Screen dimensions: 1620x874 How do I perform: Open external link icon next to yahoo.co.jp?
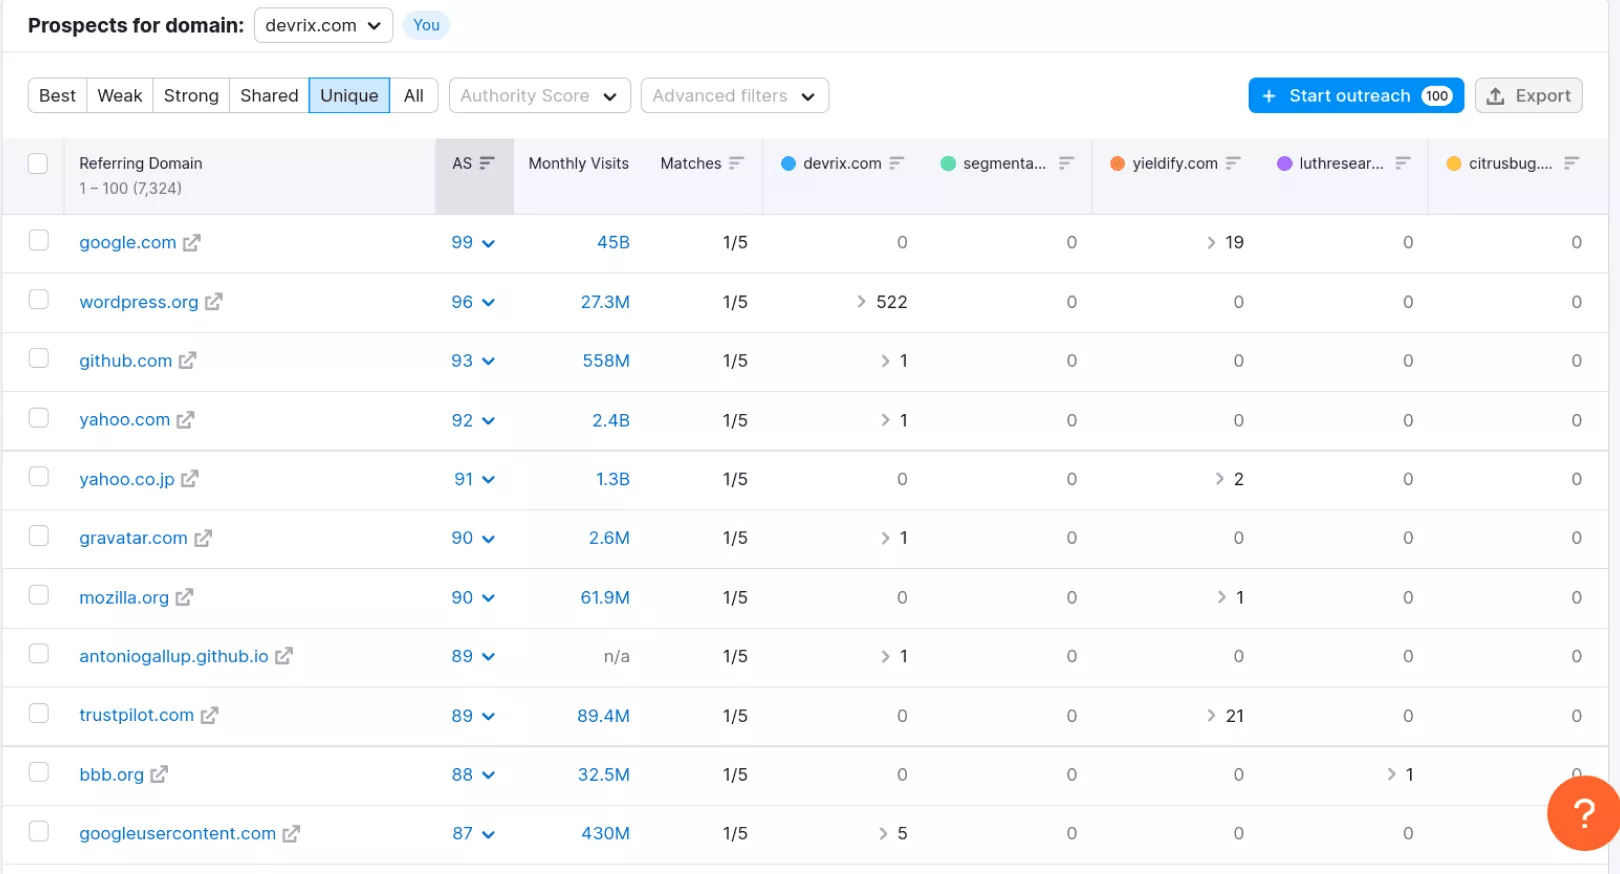click(190, 479)
